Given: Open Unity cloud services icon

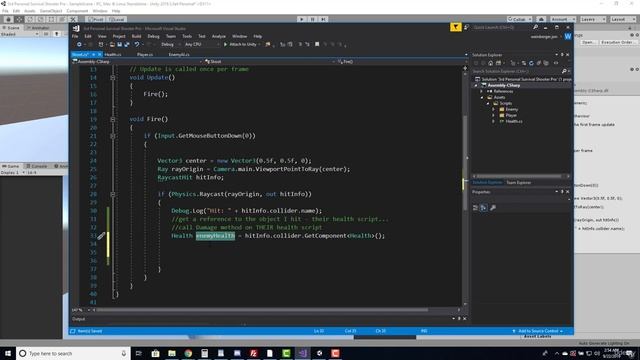Looking at the screenshot, I should pos(541,19).
